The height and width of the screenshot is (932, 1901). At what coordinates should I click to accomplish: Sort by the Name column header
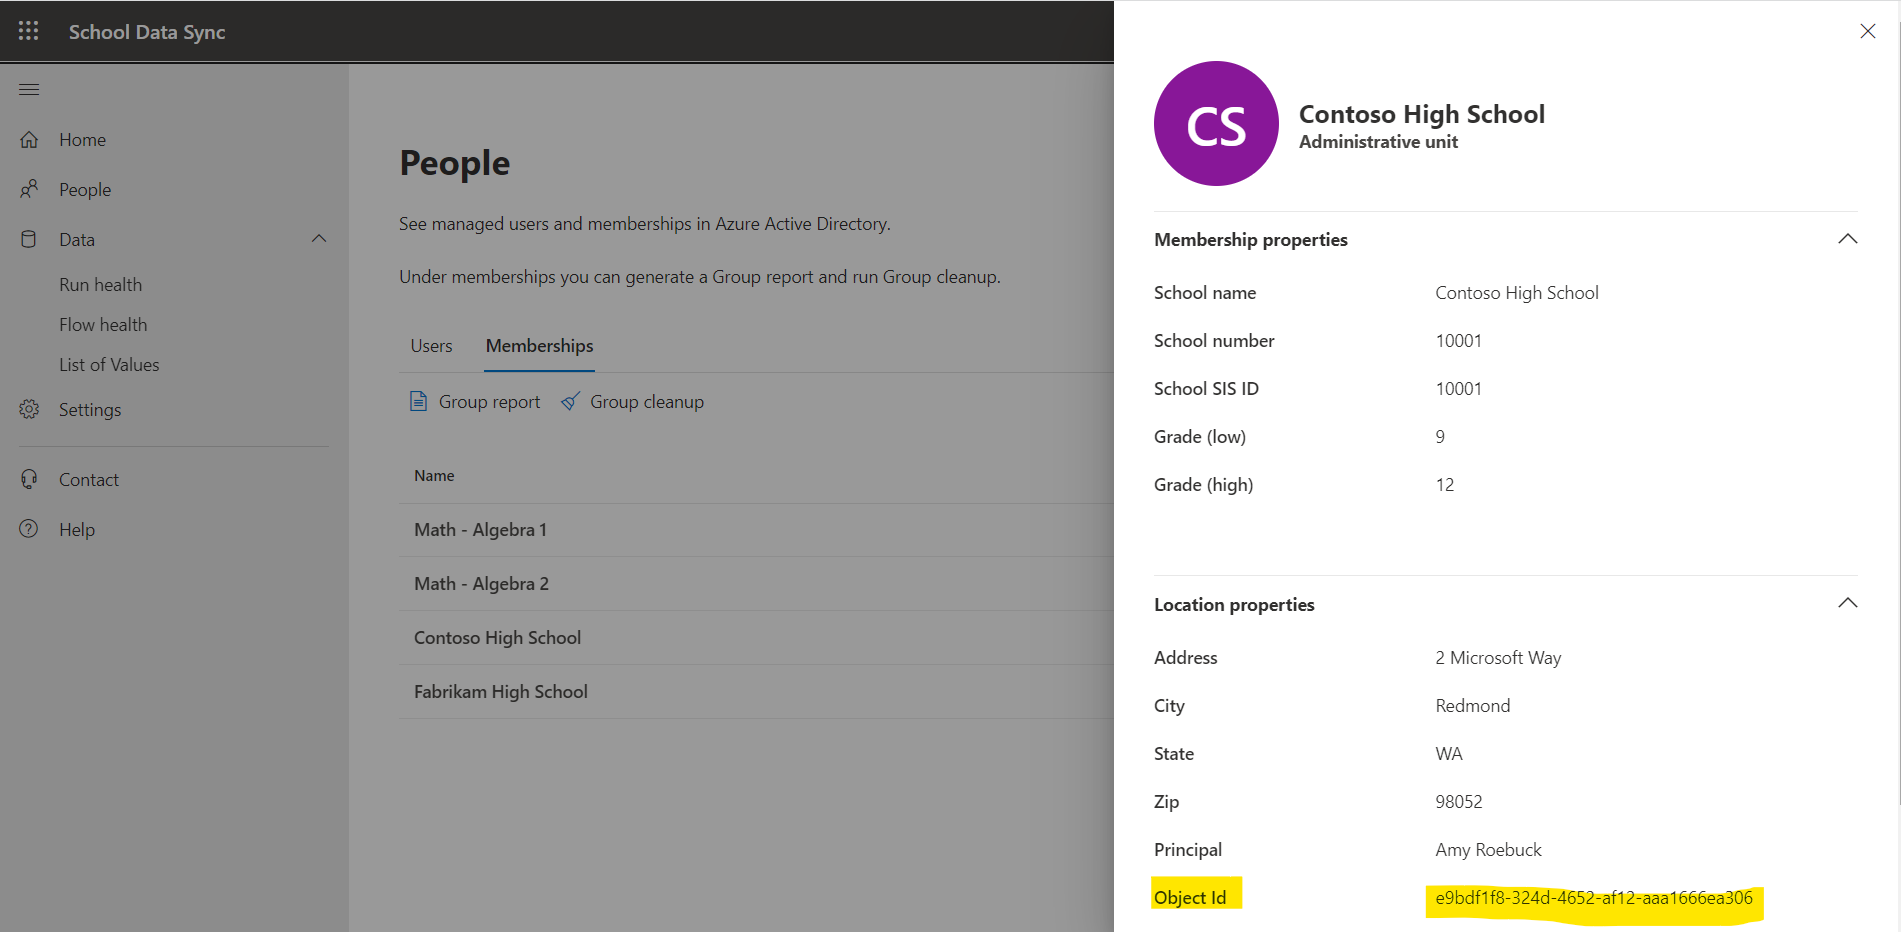(x=434, y=475)
